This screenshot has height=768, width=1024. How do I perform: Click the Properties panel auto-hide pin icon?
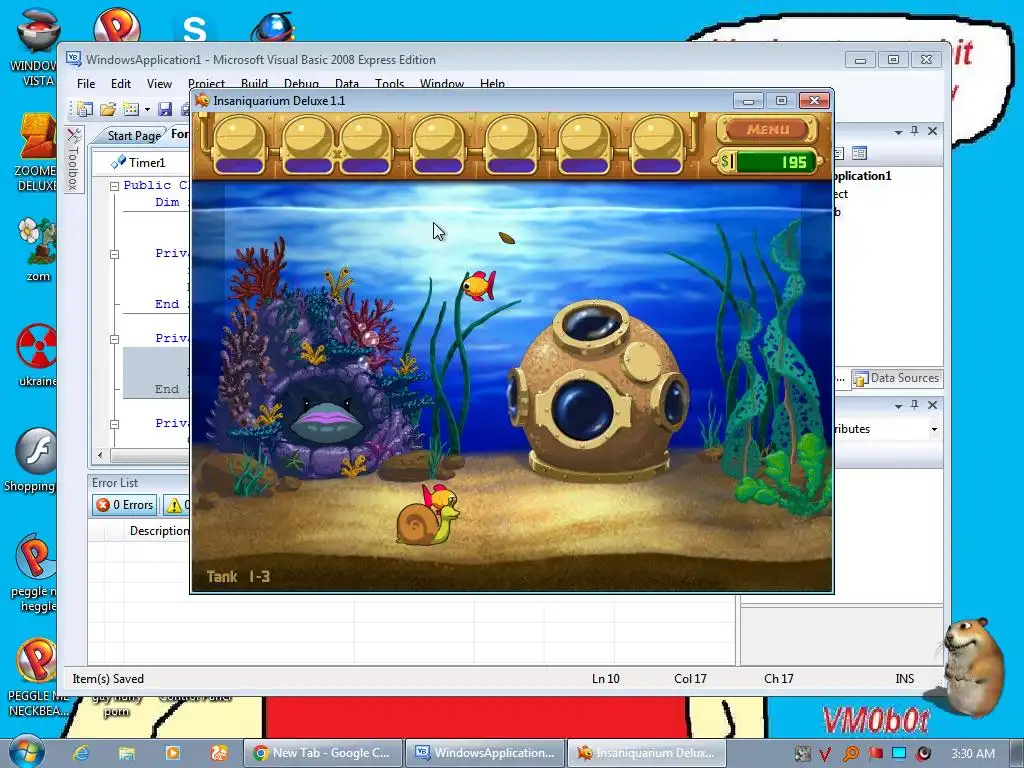[x=915, y=406]
